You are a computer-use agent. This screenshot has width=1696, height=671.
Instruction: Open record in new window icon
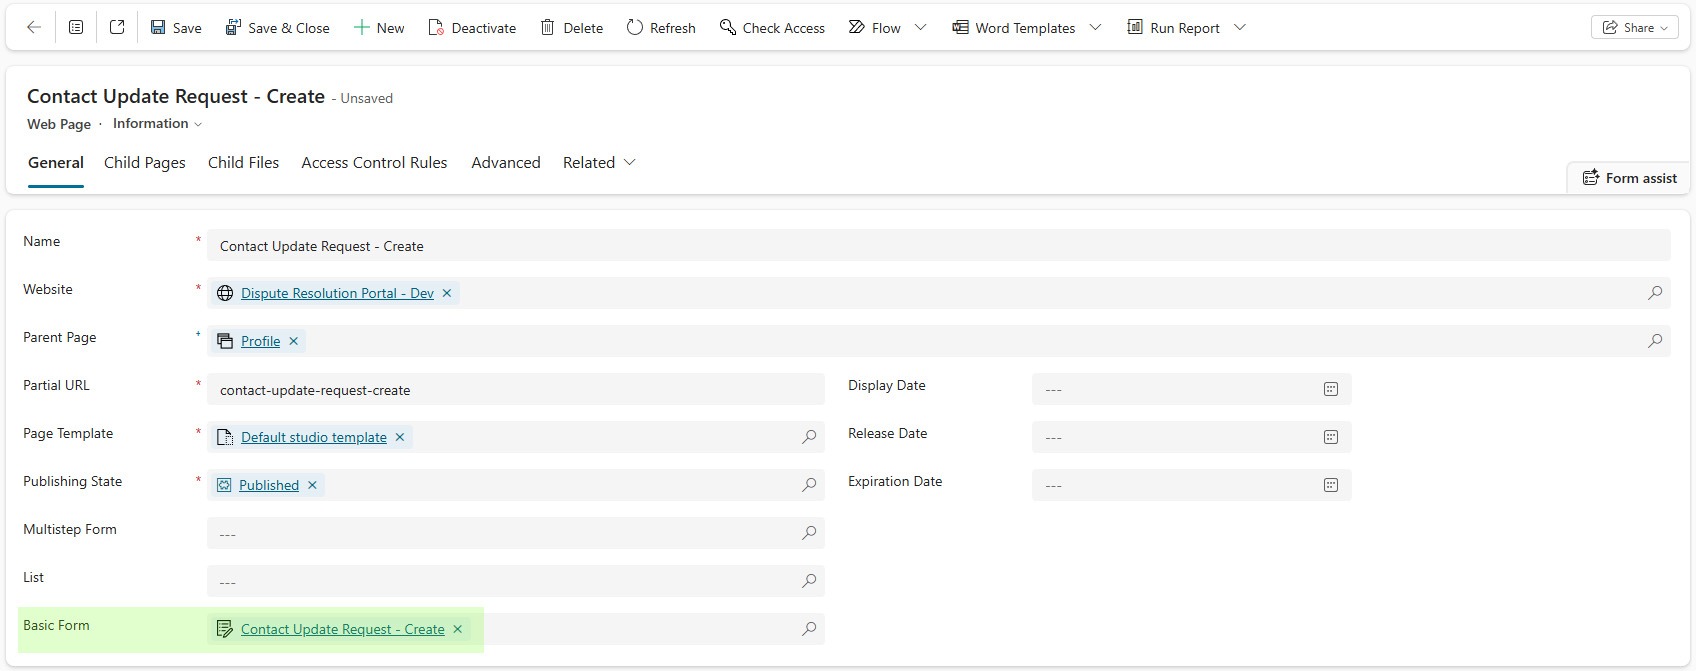coord(117,28)
